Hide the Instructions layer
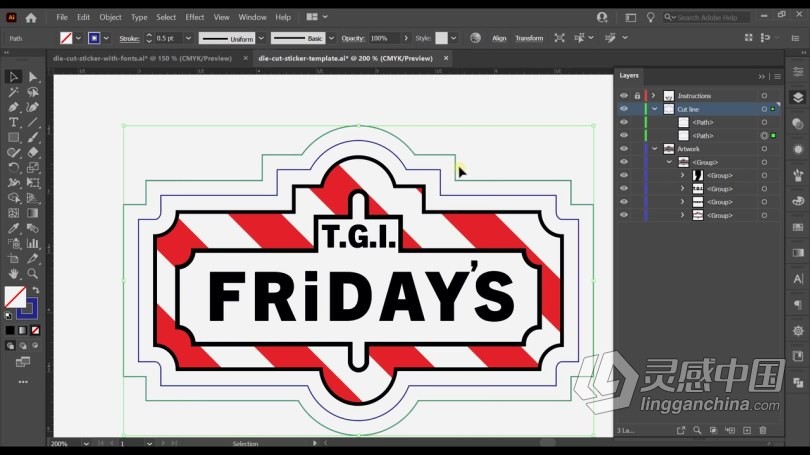This screenshot has width=810, height=455. click(624, 96)
